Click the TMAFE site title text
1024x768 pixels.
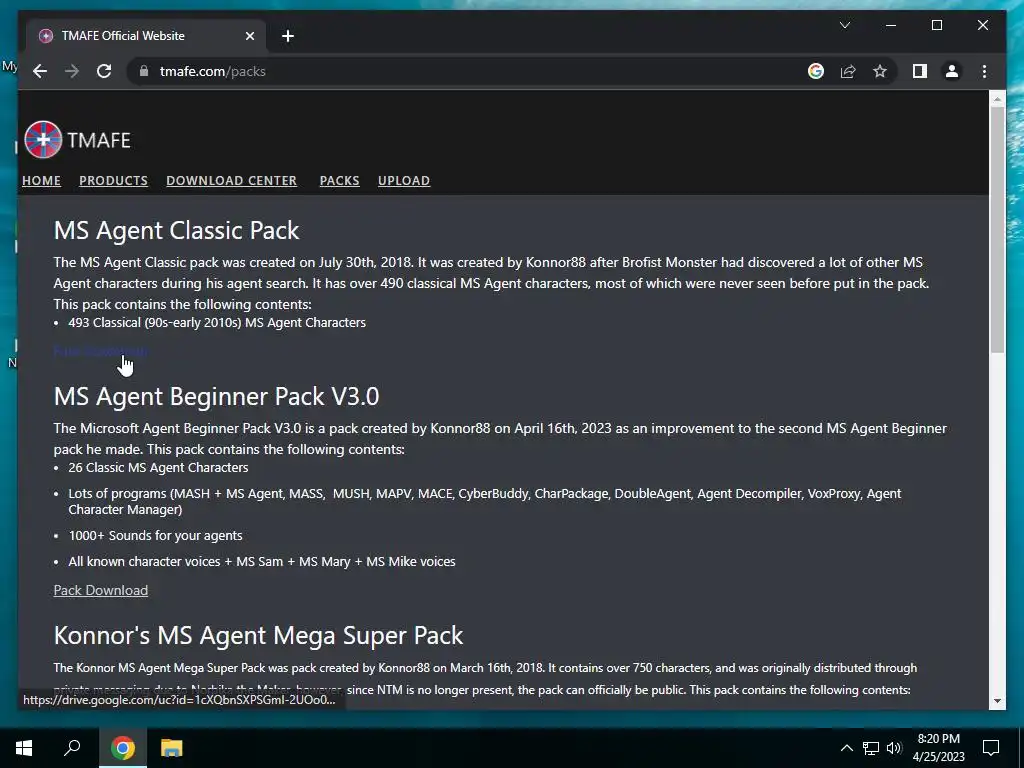99,140
